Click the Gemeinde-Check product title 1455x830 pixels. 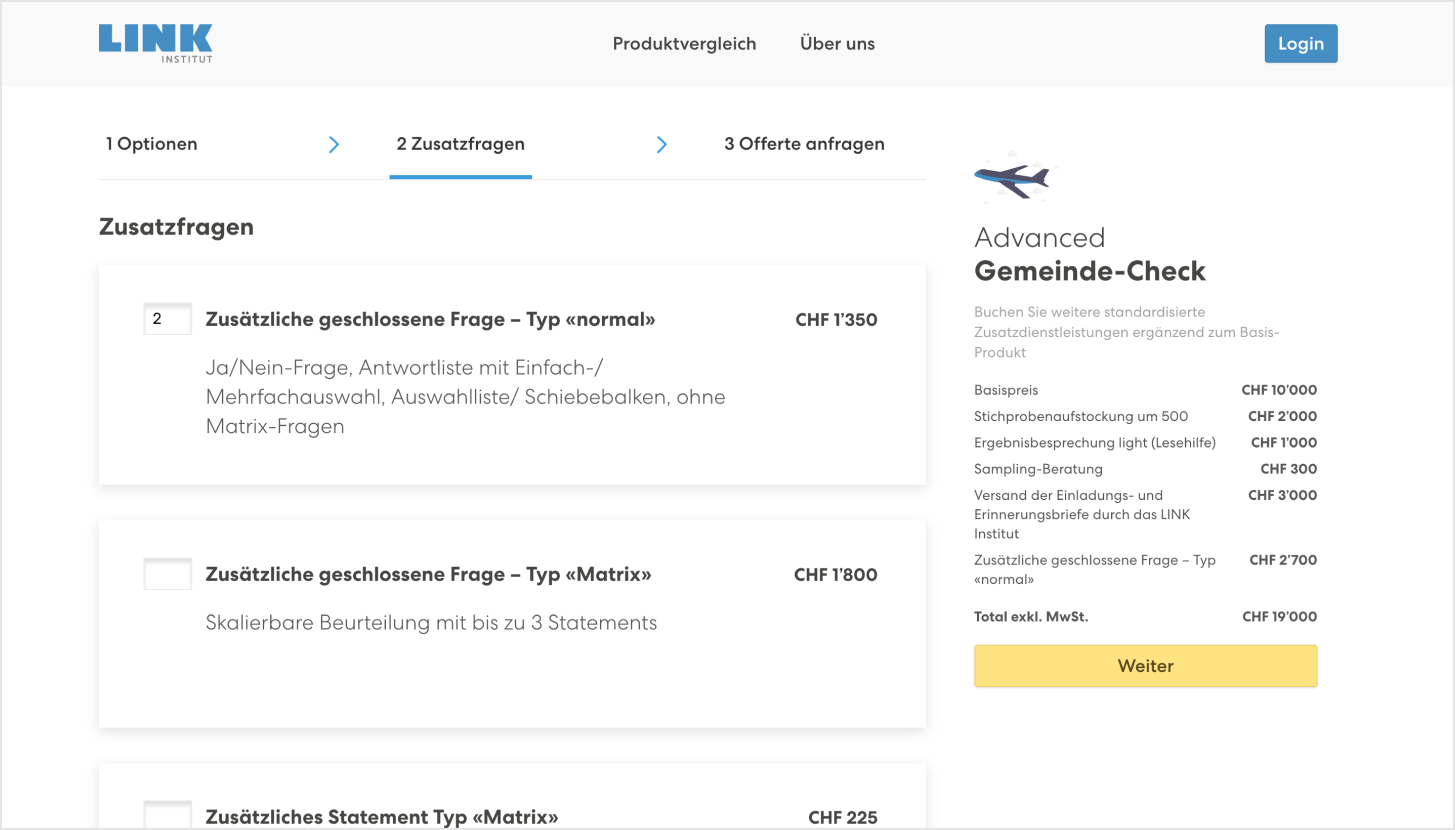[x=1090, y=271]
